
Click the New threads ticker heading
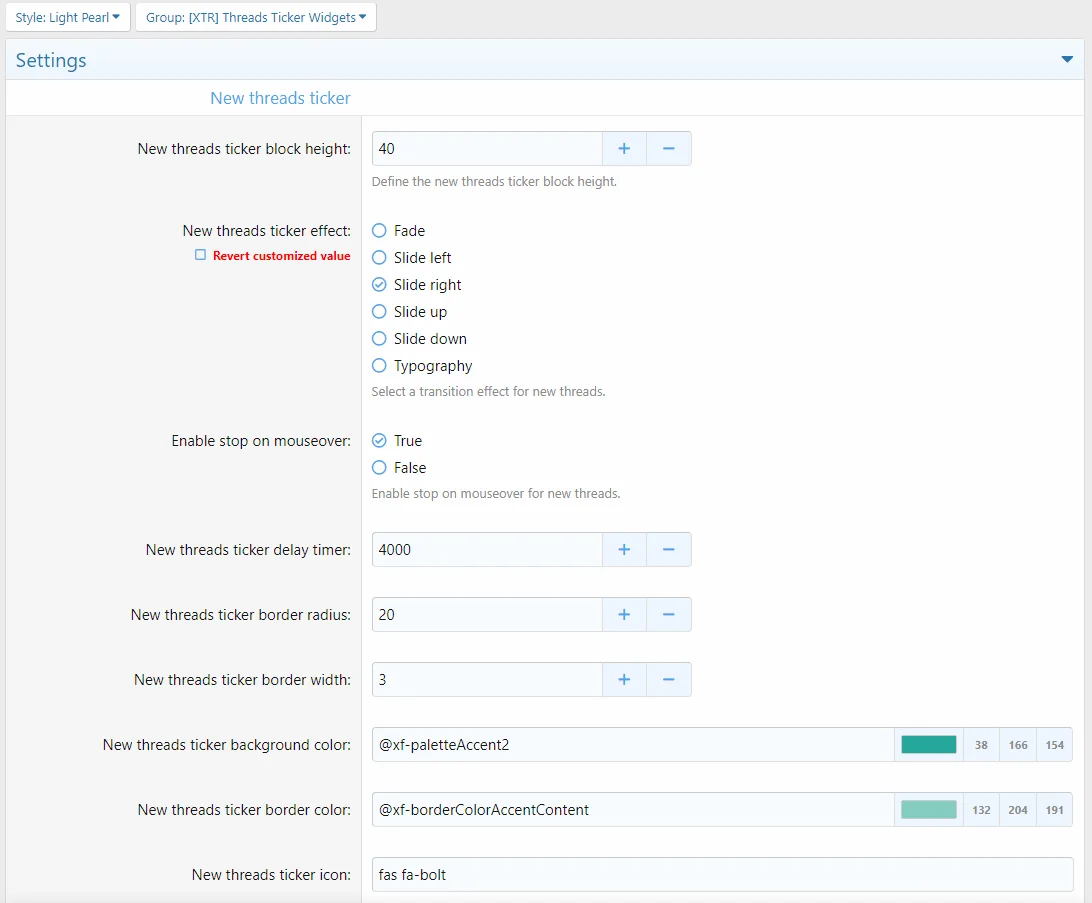click(x=280, y=98)
